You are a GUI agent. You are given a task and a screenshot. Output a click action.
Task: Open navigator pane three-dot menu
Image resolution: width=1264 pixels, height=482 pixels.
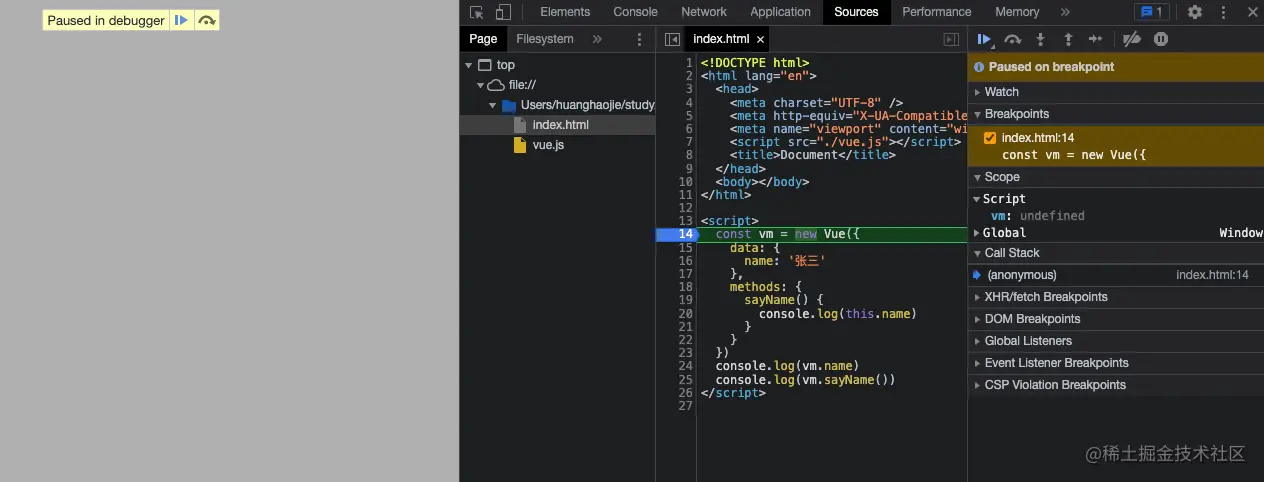(640, 39)
